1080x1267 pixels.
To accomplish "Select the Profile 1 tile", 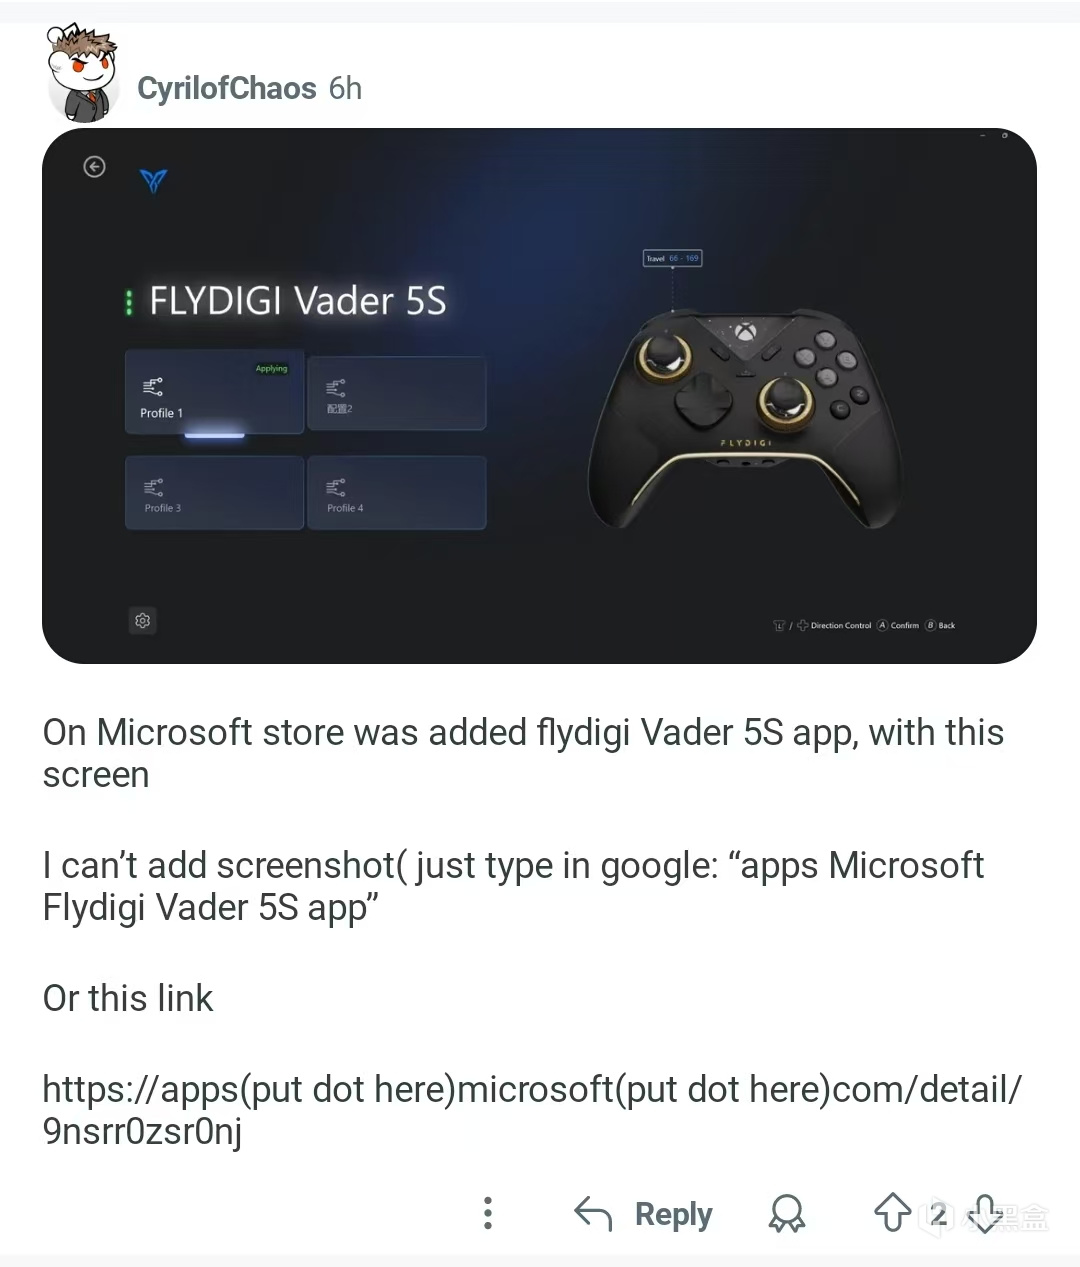I will point(214,392).
